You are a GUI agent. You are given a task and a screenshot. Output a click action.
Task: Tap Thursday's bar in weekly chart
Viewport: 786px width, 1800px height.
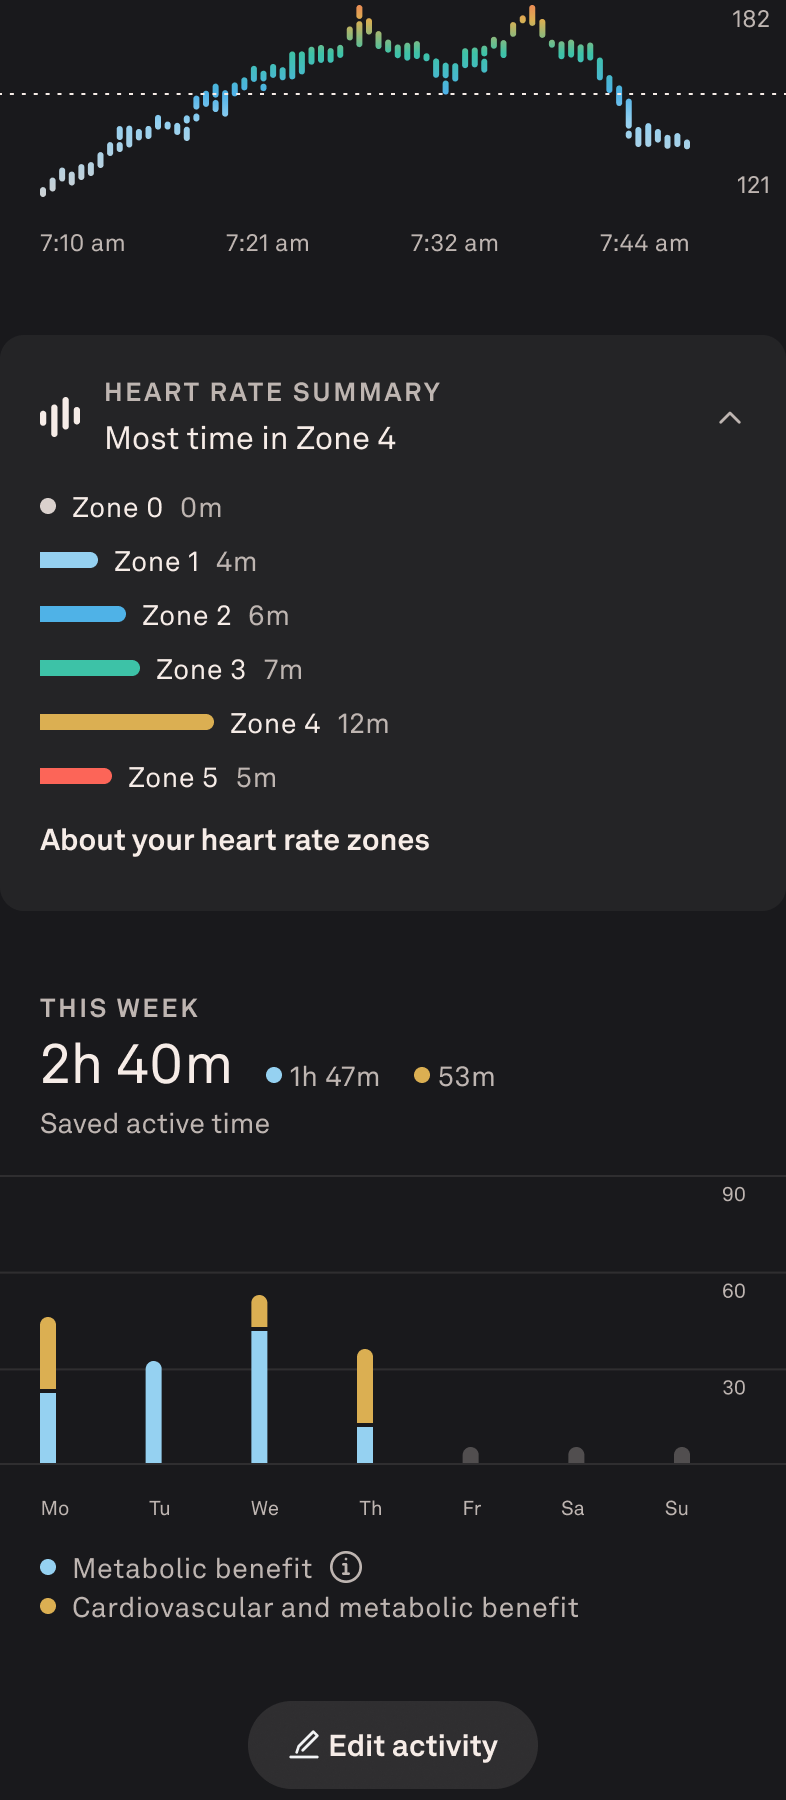click(x=365, y=1405)
